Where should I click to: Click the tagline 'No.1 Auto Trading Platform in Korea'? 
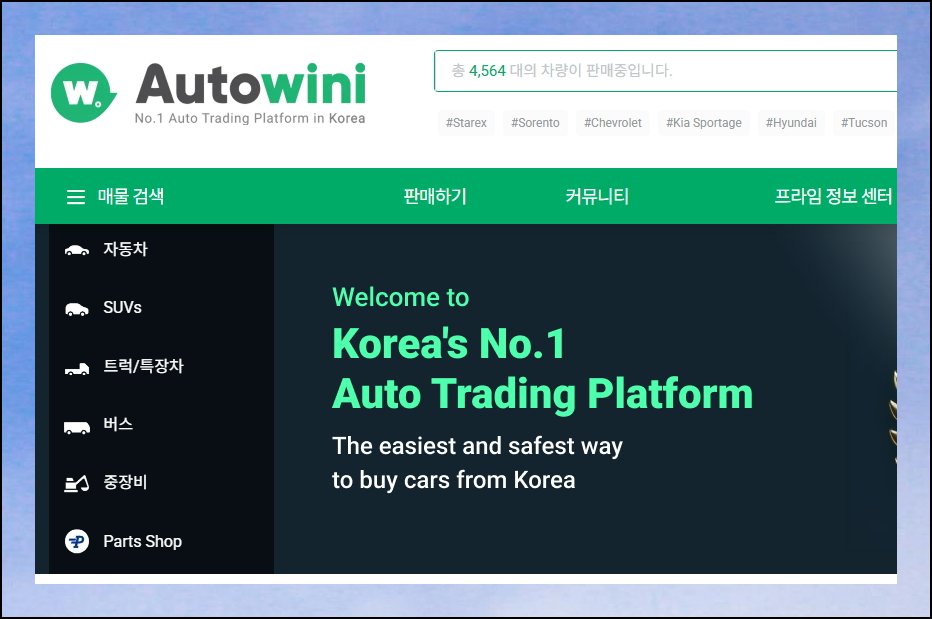(250, 118)
